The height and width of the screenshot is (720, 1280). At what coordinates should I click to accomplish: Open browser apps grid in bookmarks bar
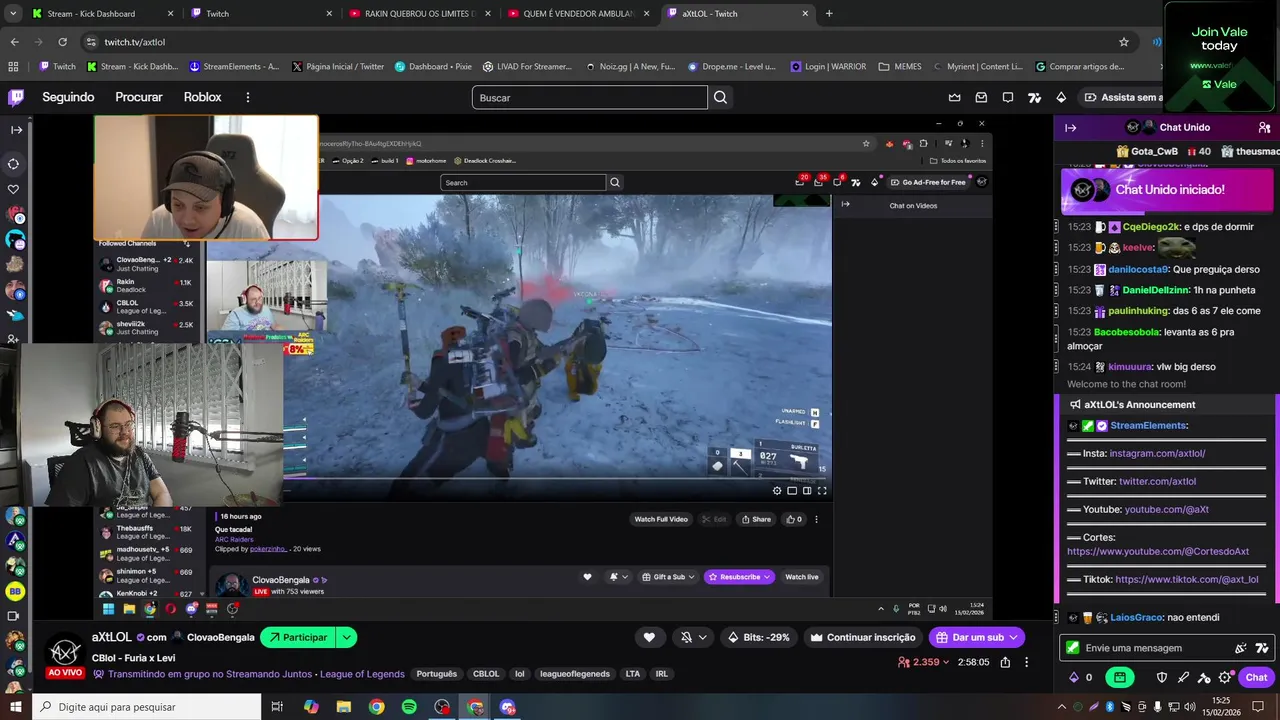point(13,67)
